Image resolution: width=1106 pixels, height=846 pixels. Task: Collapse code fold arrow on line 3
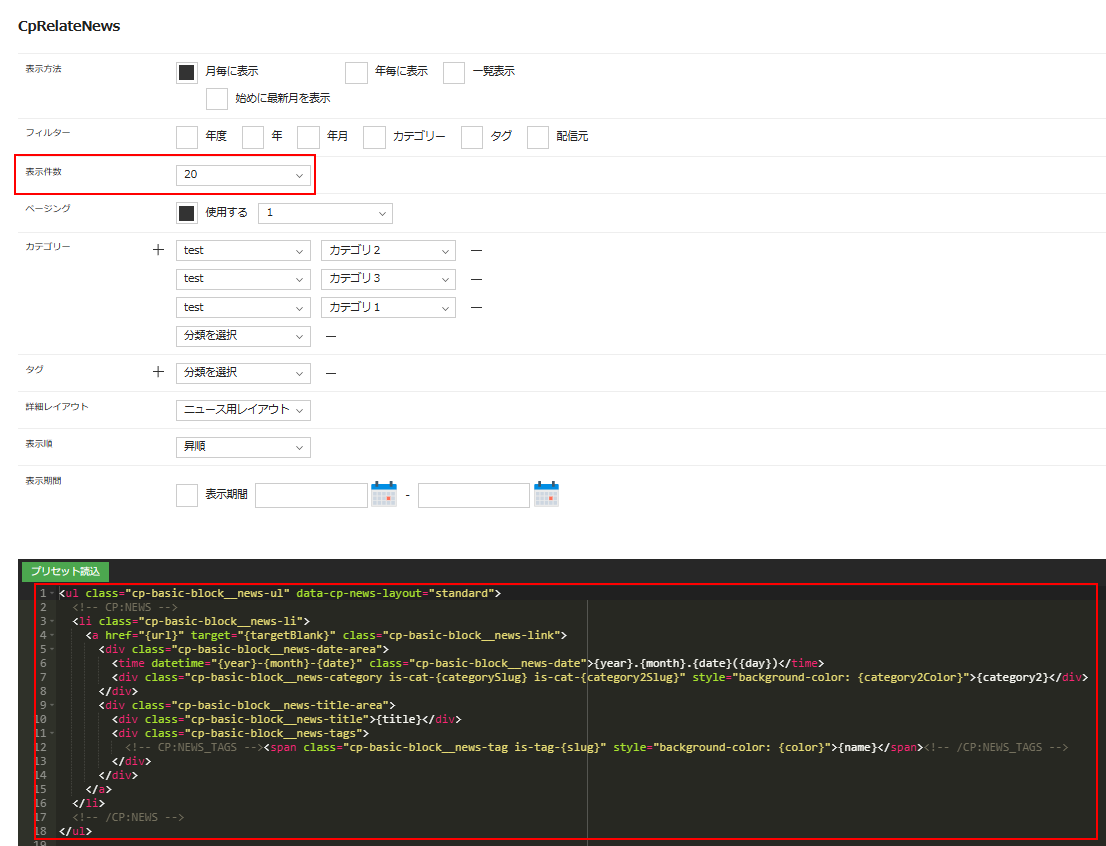point(52,622)
